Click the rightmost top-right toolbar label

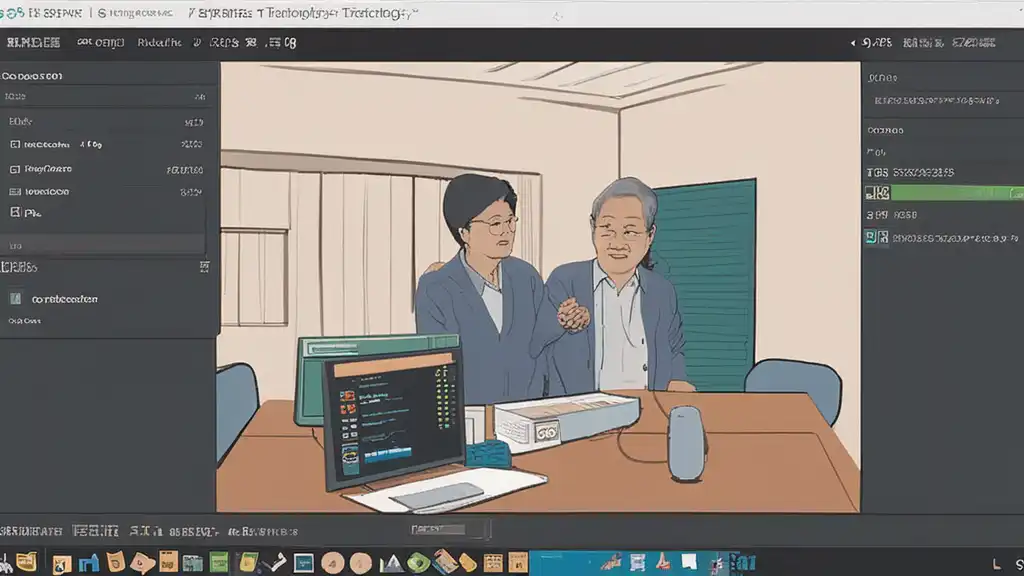974,43
